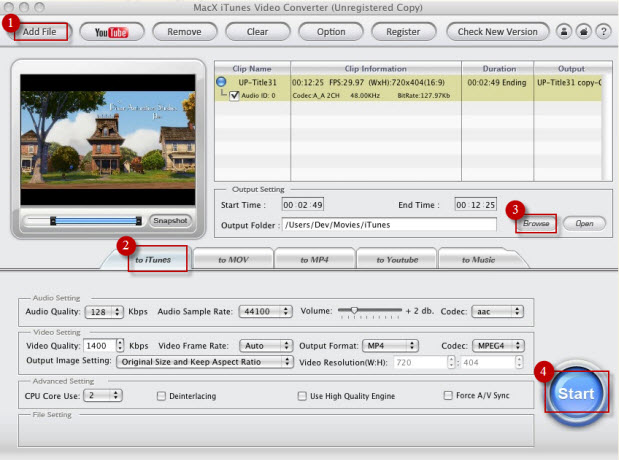Enable Deinterlacing
Viewport: 619px width, 460px height.
click(x=161, y=396)
